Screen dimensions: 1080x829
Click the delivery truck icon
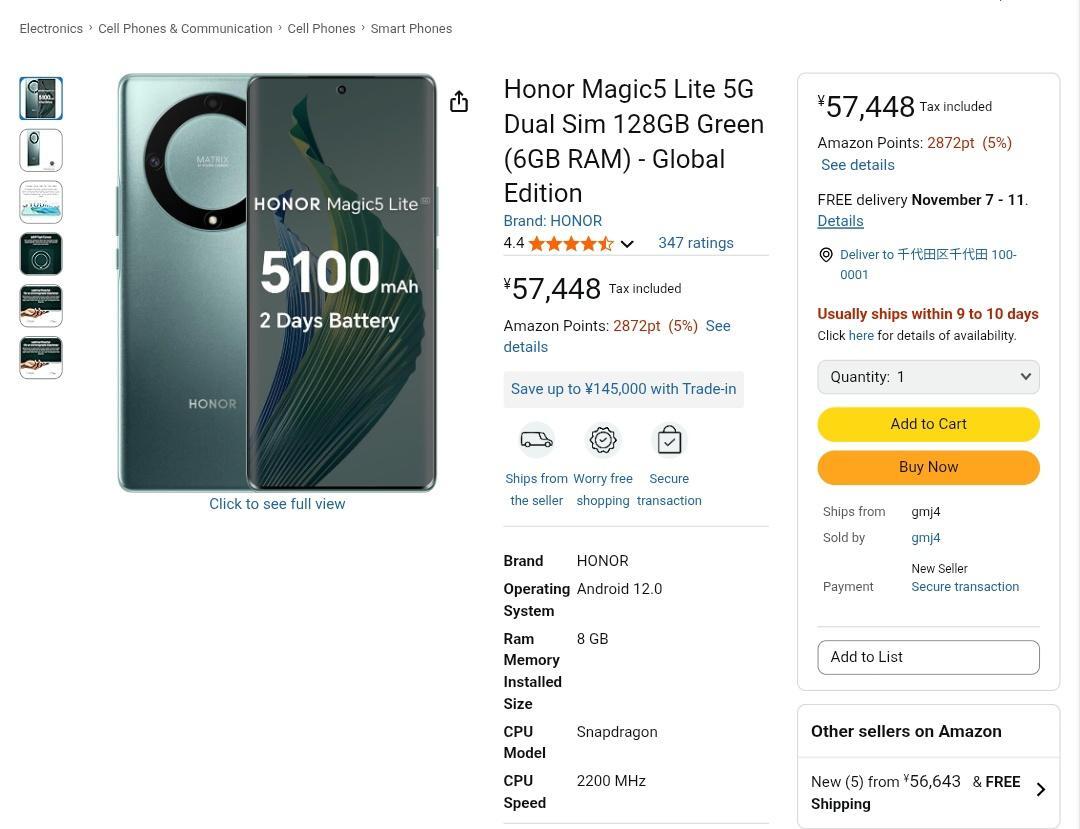[536, 440]
